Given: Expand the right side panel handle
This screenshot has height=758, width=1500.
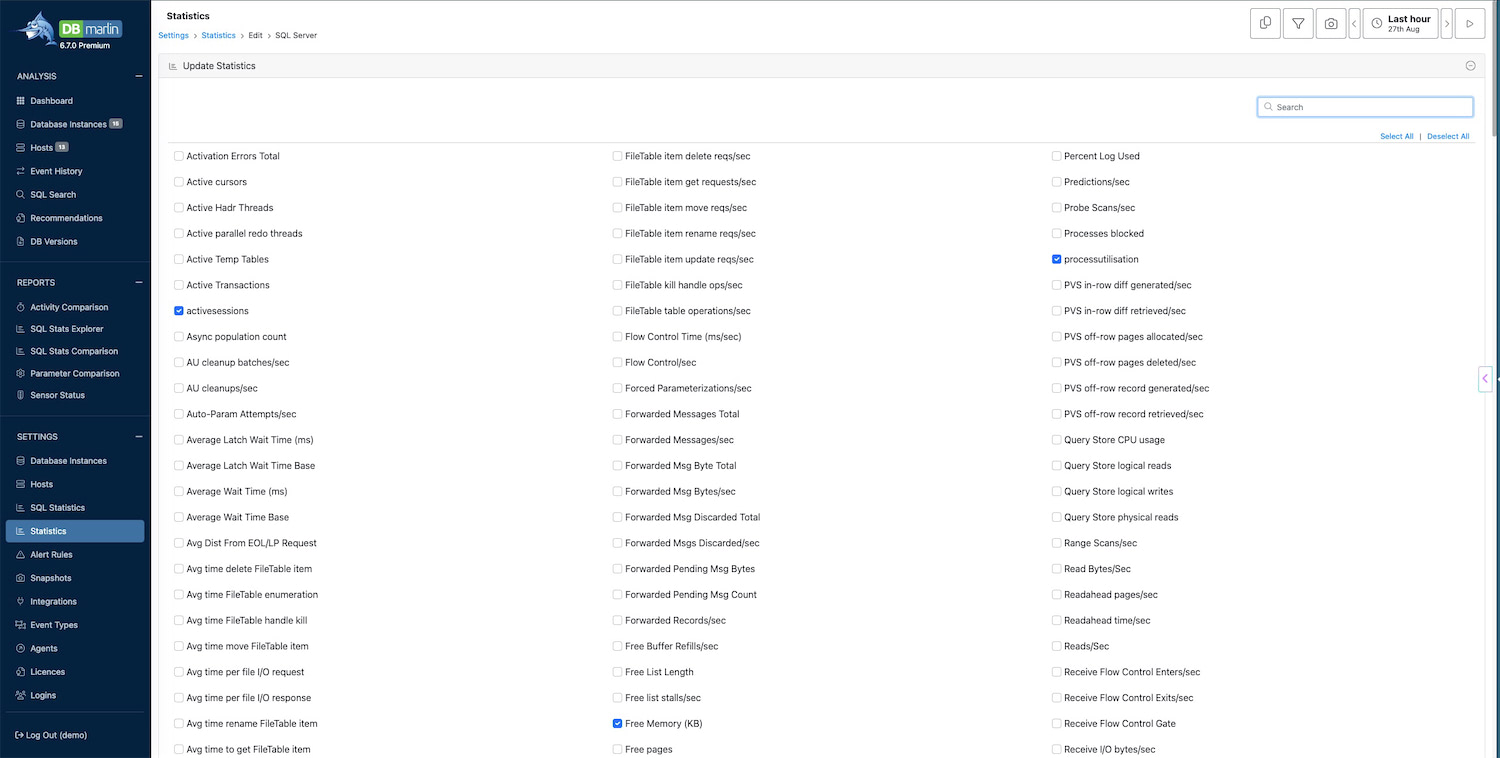Looking at the screenshot, I should (1485, 379).
